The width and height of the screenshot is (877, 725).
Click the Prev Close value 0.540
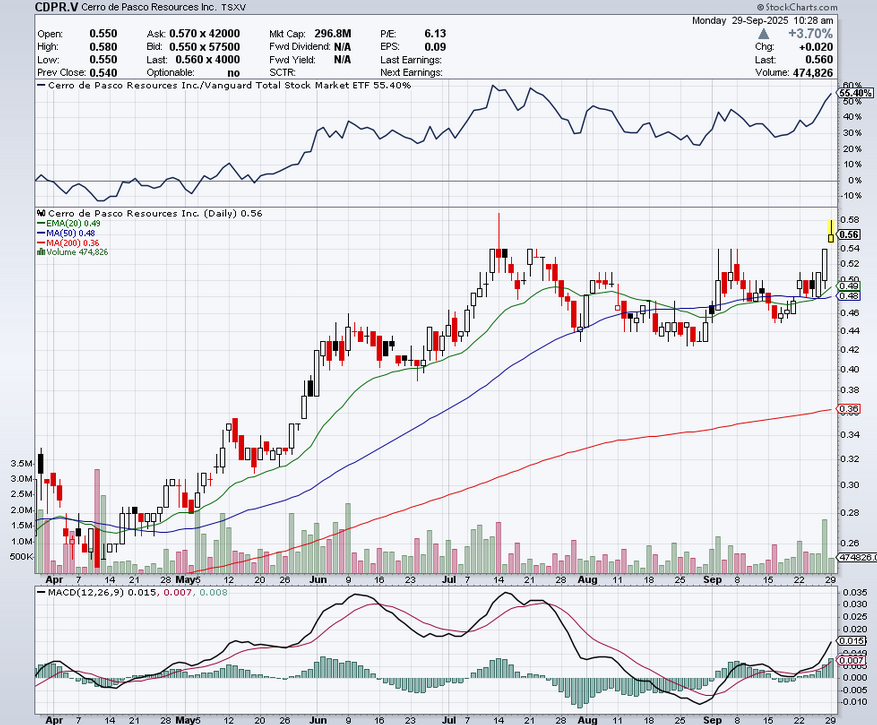(x=103, y=73)
